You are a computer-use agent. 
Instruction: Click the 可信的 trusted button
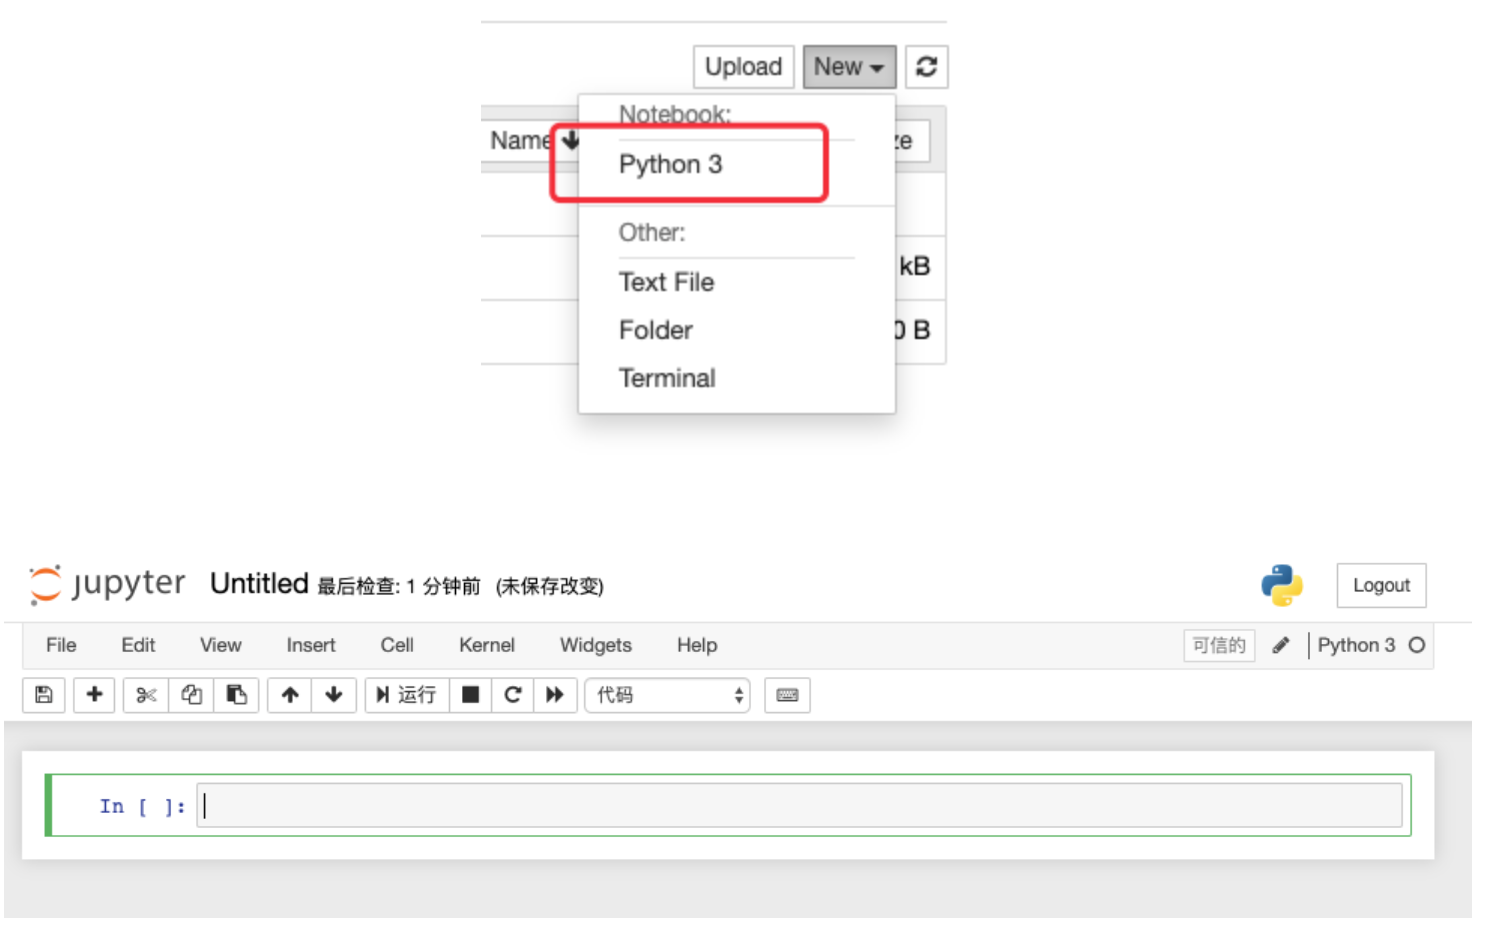point(1219,645)
